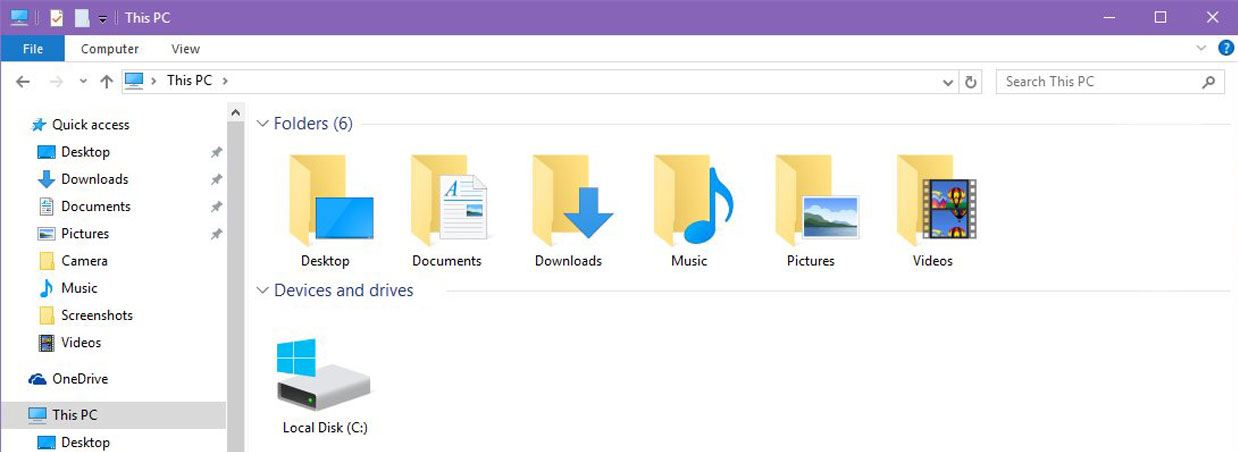Click the chevron before This PC in address bar
The width and height of the screenshot is (1238, 452).
(x=154, y=81)
